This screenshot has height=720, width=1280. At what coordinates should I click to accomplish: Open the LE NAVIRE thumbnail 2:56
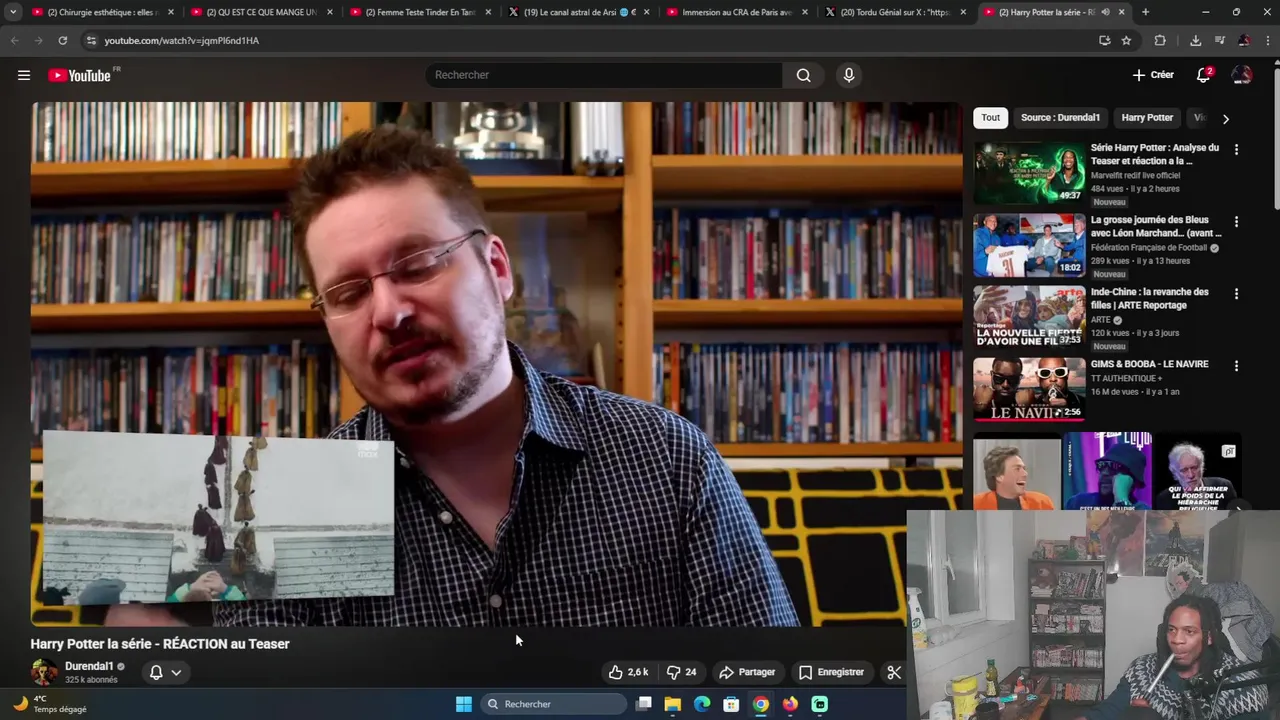[x=1029, y=389]
